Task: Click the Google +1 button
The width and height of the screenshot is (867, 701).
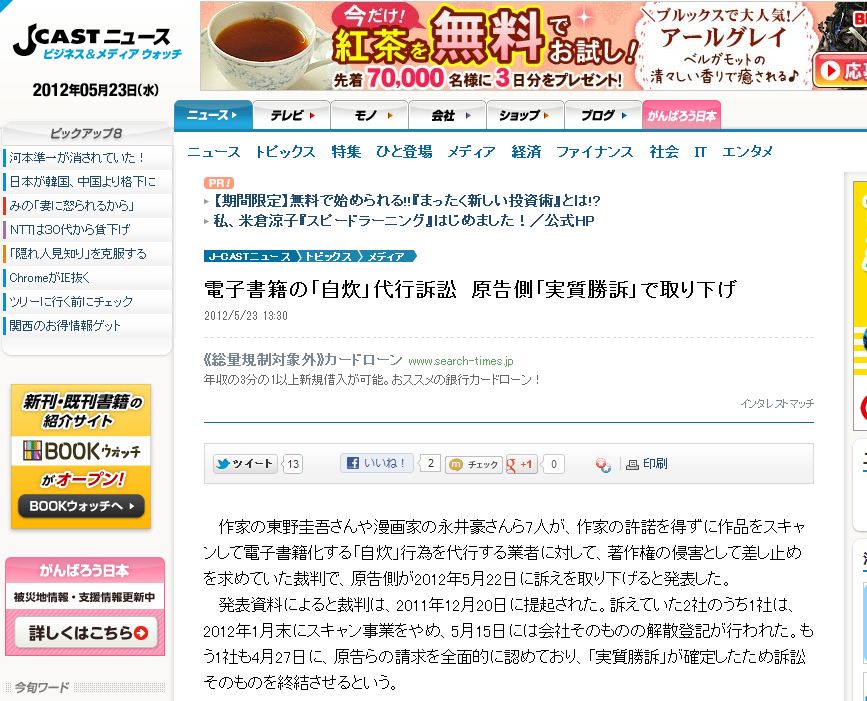Action: tap(521, 464)
